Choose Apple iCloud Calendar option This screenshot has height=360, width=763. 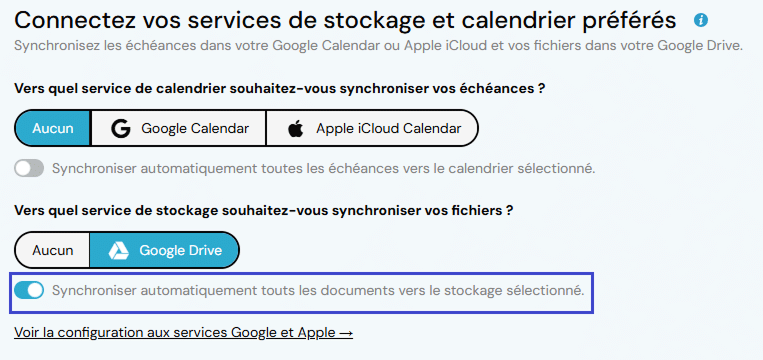click(x=373, y=128)
